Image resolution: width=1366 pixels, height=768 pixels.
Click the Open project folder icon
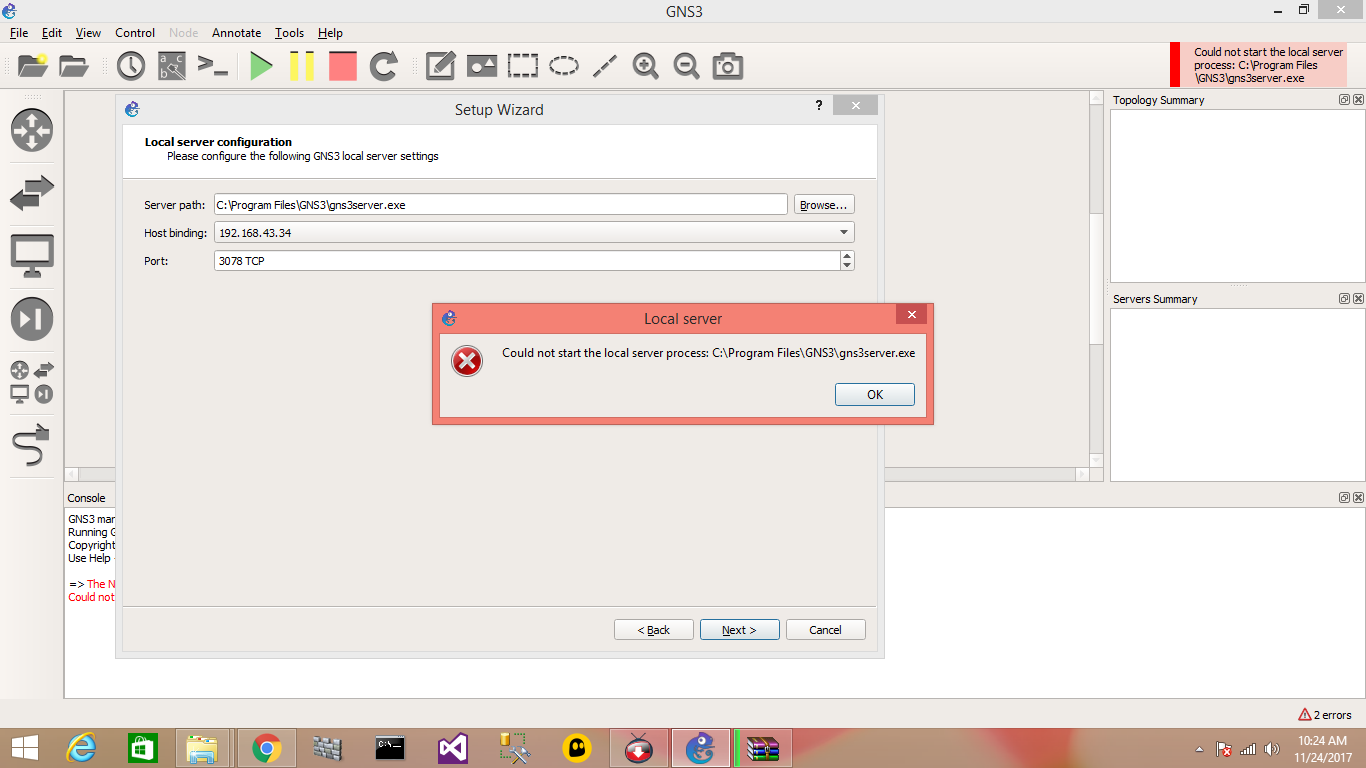coord(74,66)
